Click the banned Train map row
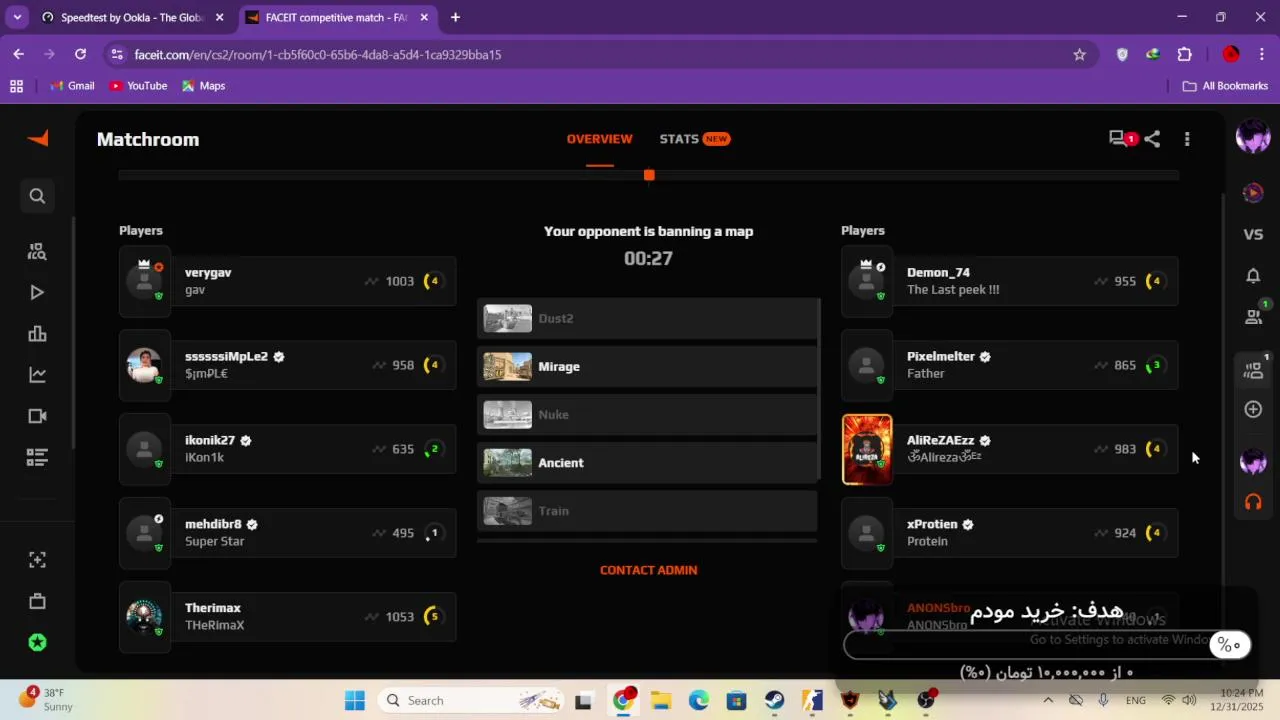 coord(648,511)
